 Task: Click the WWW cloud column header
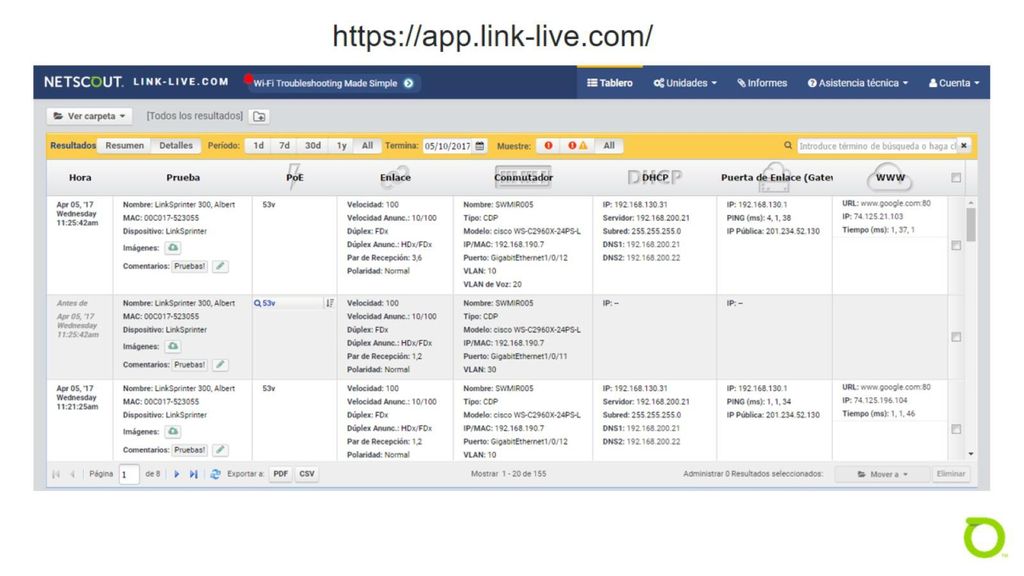[x=890, y=177]
